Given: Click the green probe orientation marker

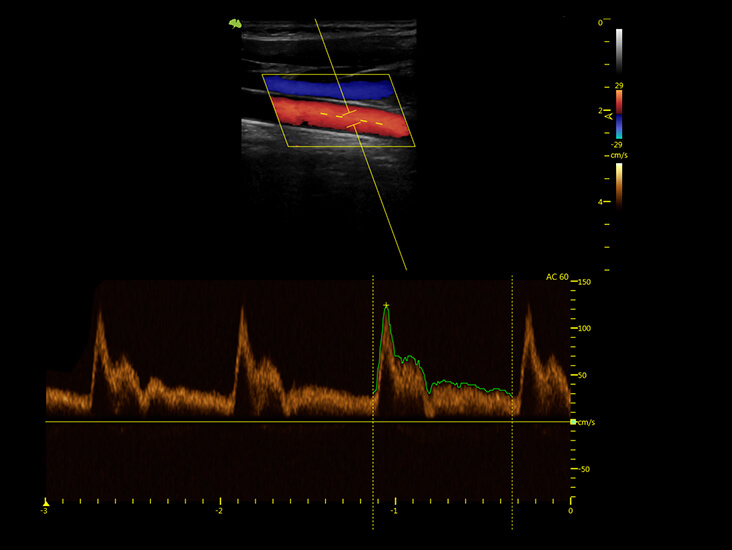Looking at the screenshot, I should click(235, 23).
